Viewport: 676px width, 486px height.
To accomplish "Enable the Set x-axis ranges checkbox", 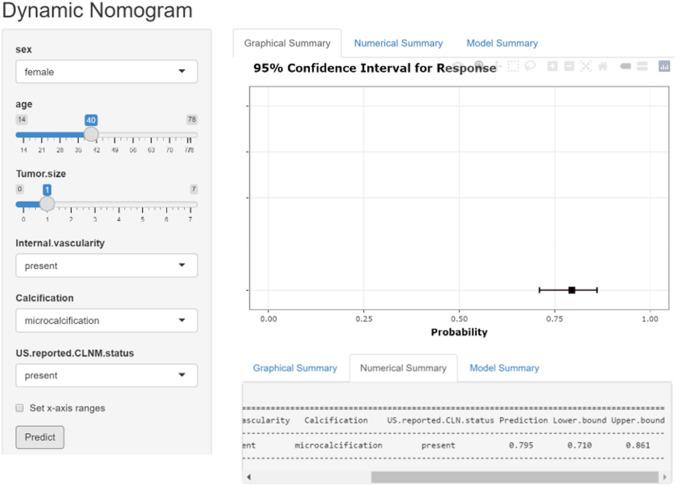I will 20,408.
